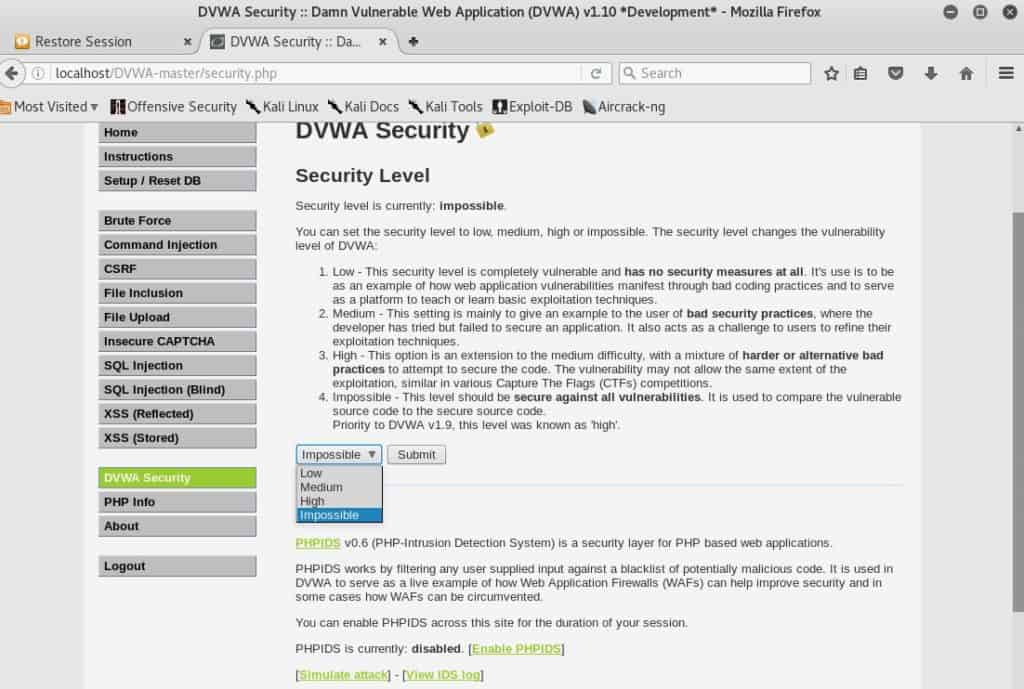The width and height of the screenshot is (1024, 689).
Task: Close the Firefox window
Action: pos(1010,12)
